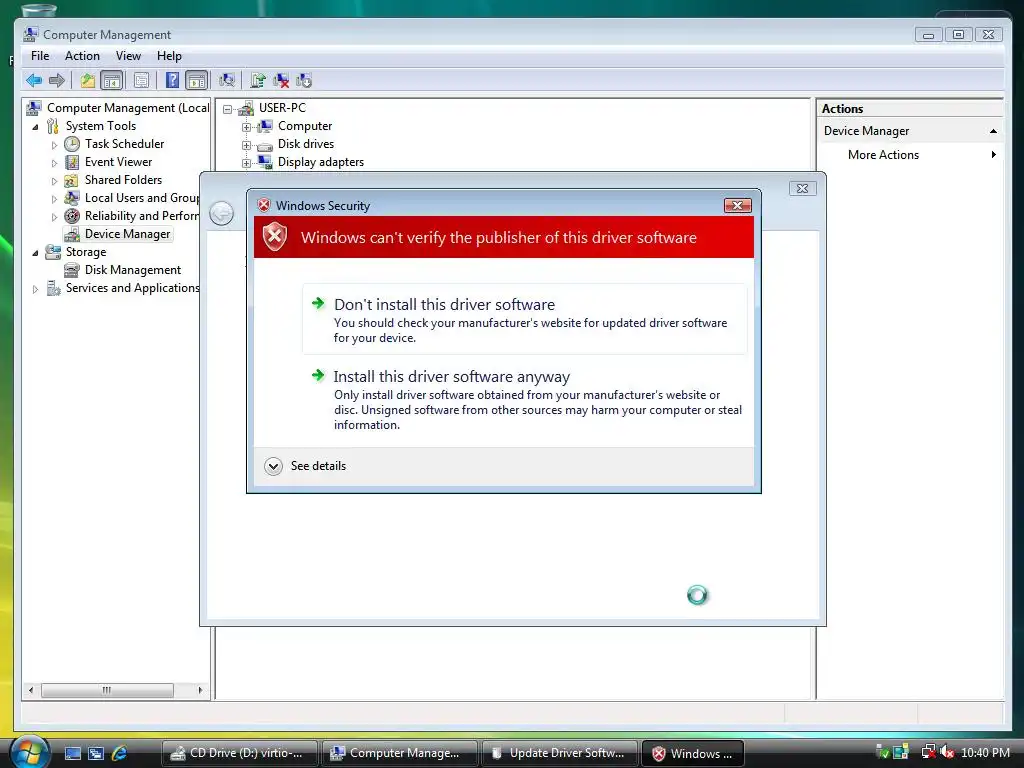Image resolution: width=1024 pixels, height=768 pixels.
Task: Click the scrollbar right arrow in console tree
Action: point(200,690)
